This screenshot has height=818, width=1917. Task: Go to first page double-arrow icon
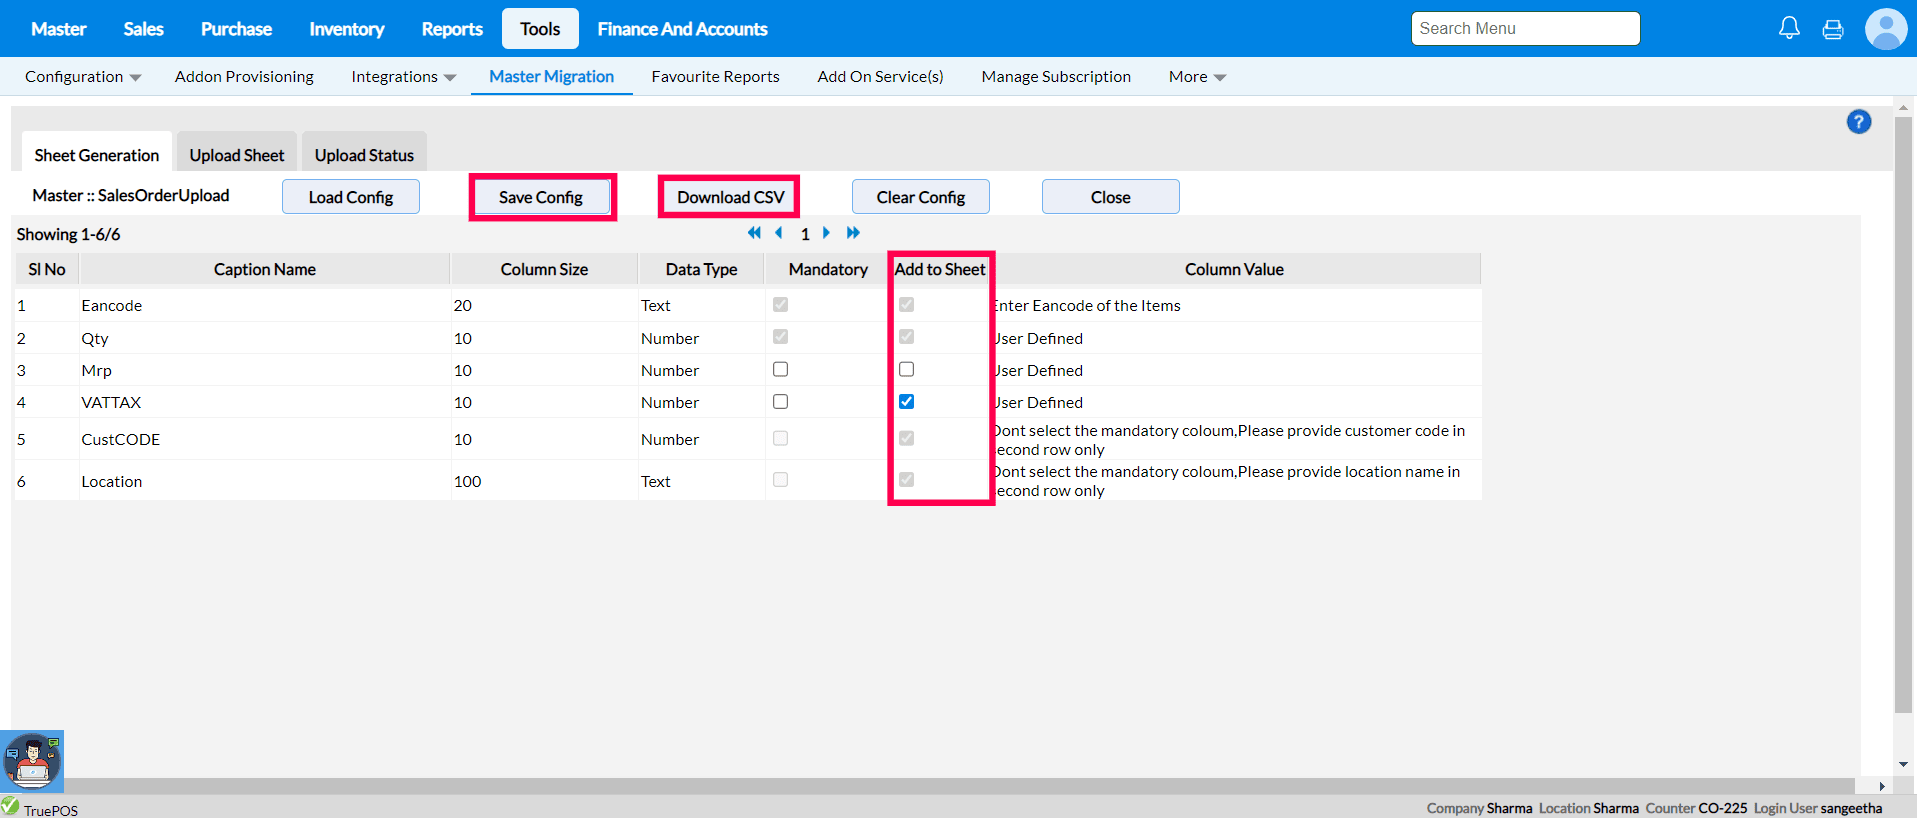point(754,233)
